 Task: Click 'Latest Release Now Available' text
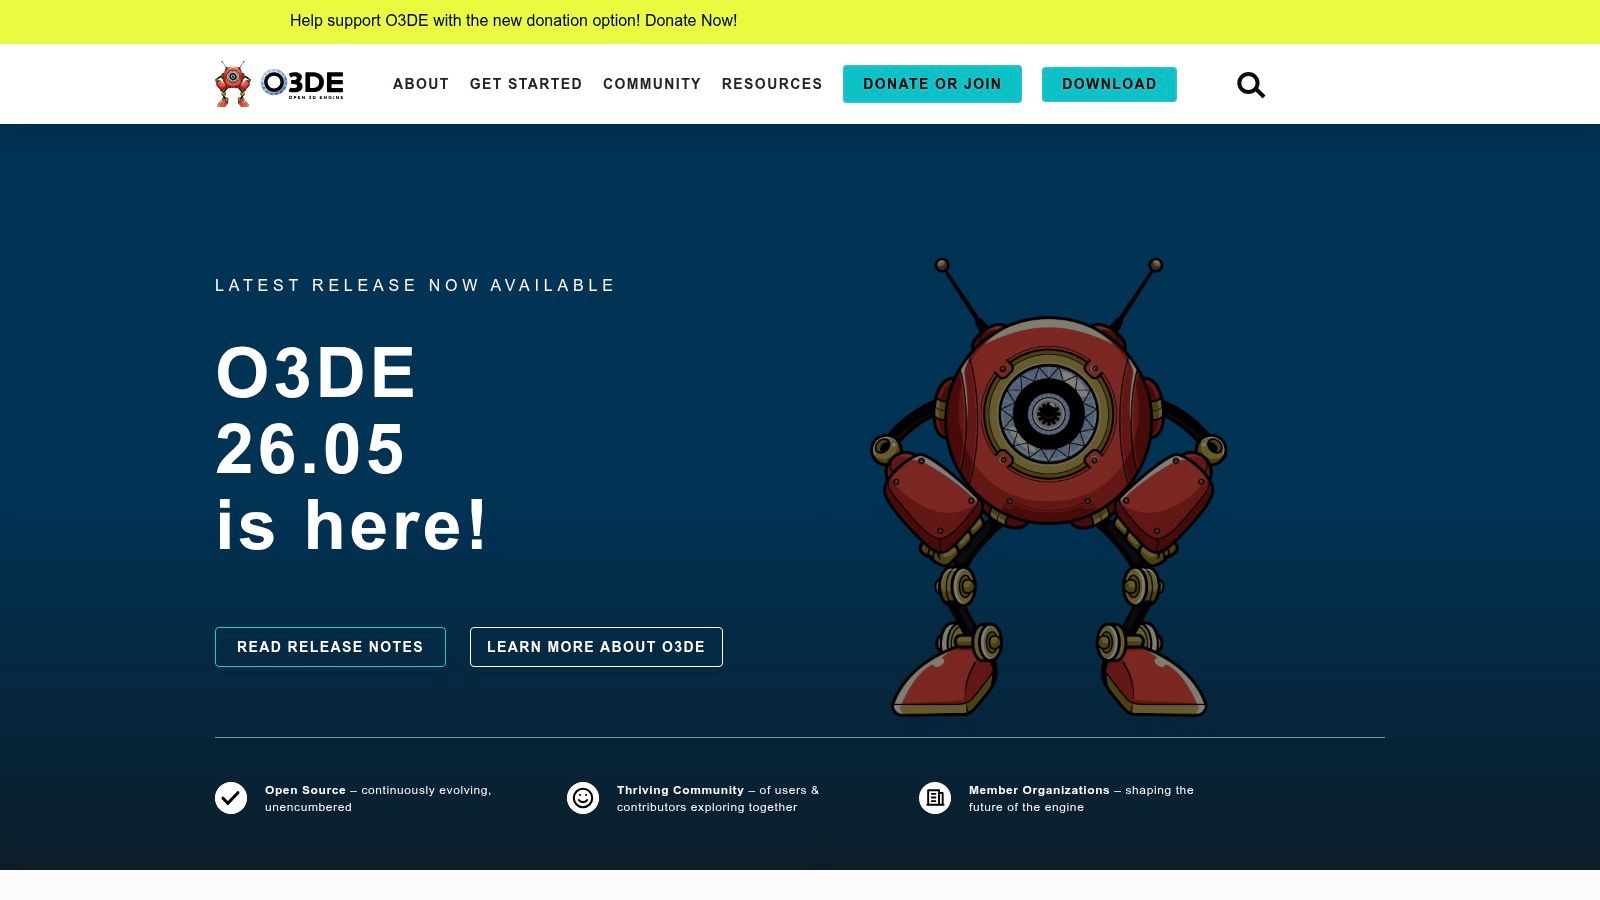415,285
